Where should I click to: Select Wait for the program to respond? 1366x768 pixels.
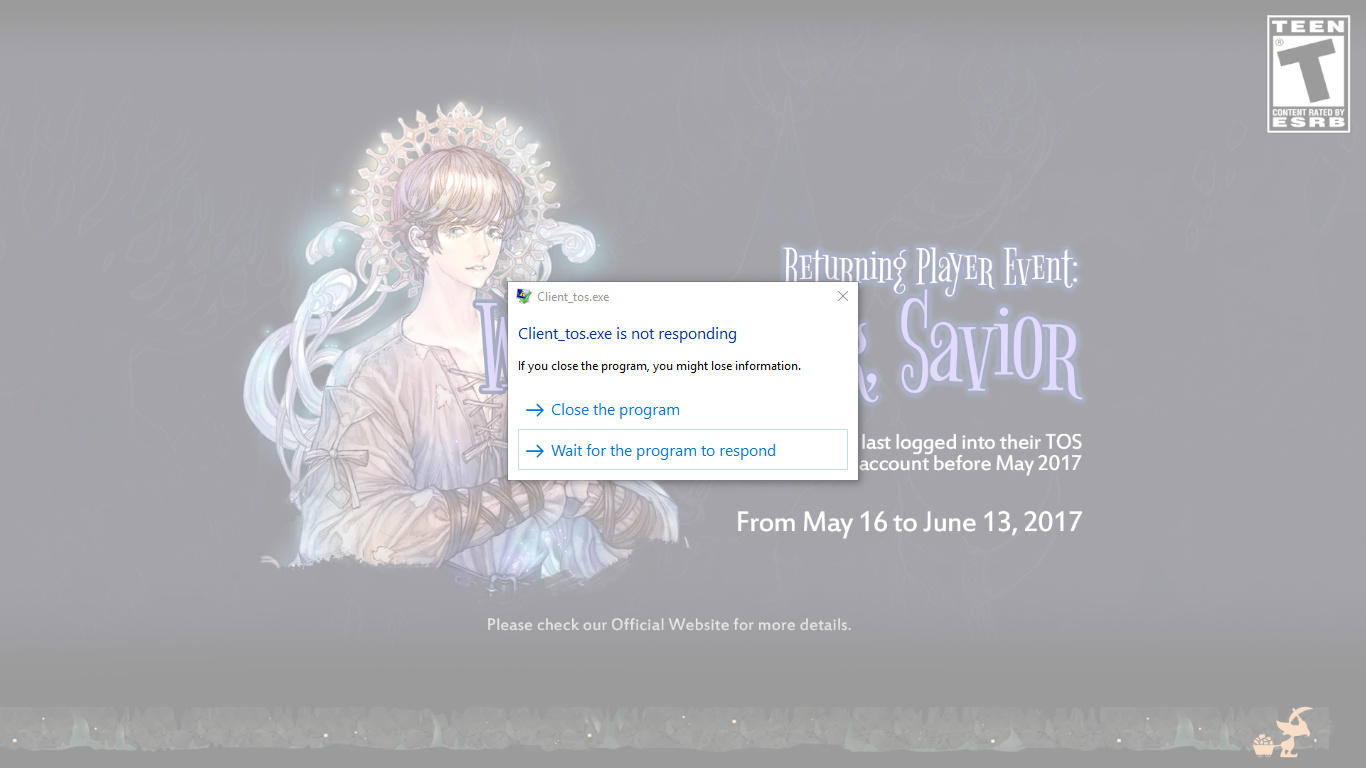pyautogui.click(x=663, y=451)
